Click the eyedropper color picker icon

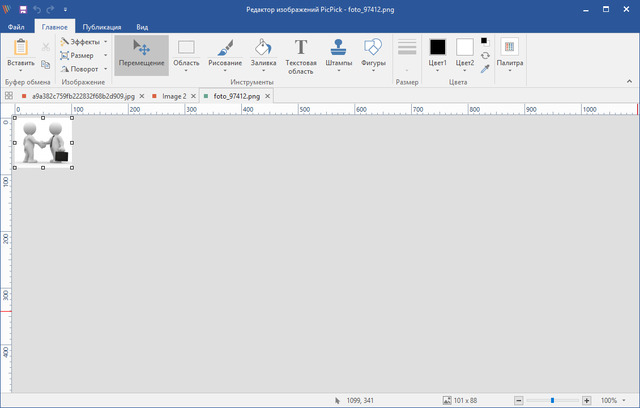pyautogui.click(x=485, y=69)
